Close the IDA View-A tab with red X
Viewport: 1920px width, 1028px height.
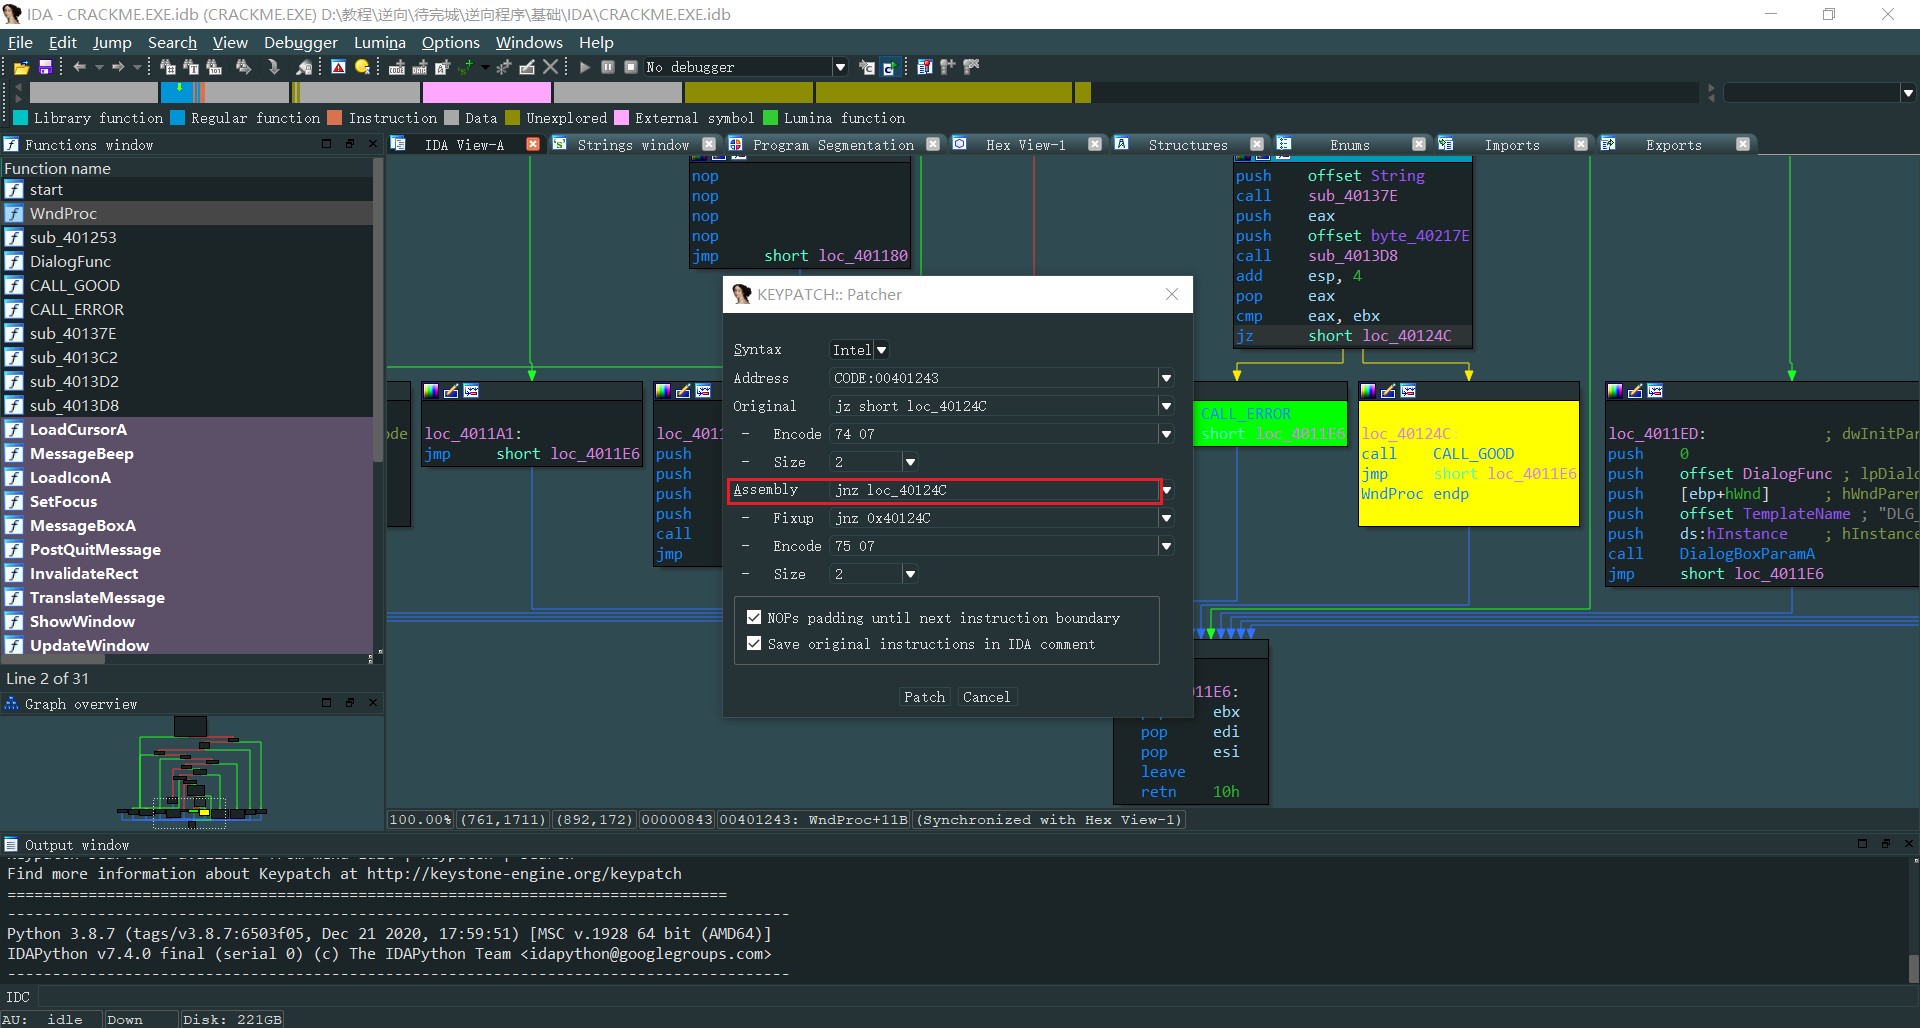pos(533,144)
